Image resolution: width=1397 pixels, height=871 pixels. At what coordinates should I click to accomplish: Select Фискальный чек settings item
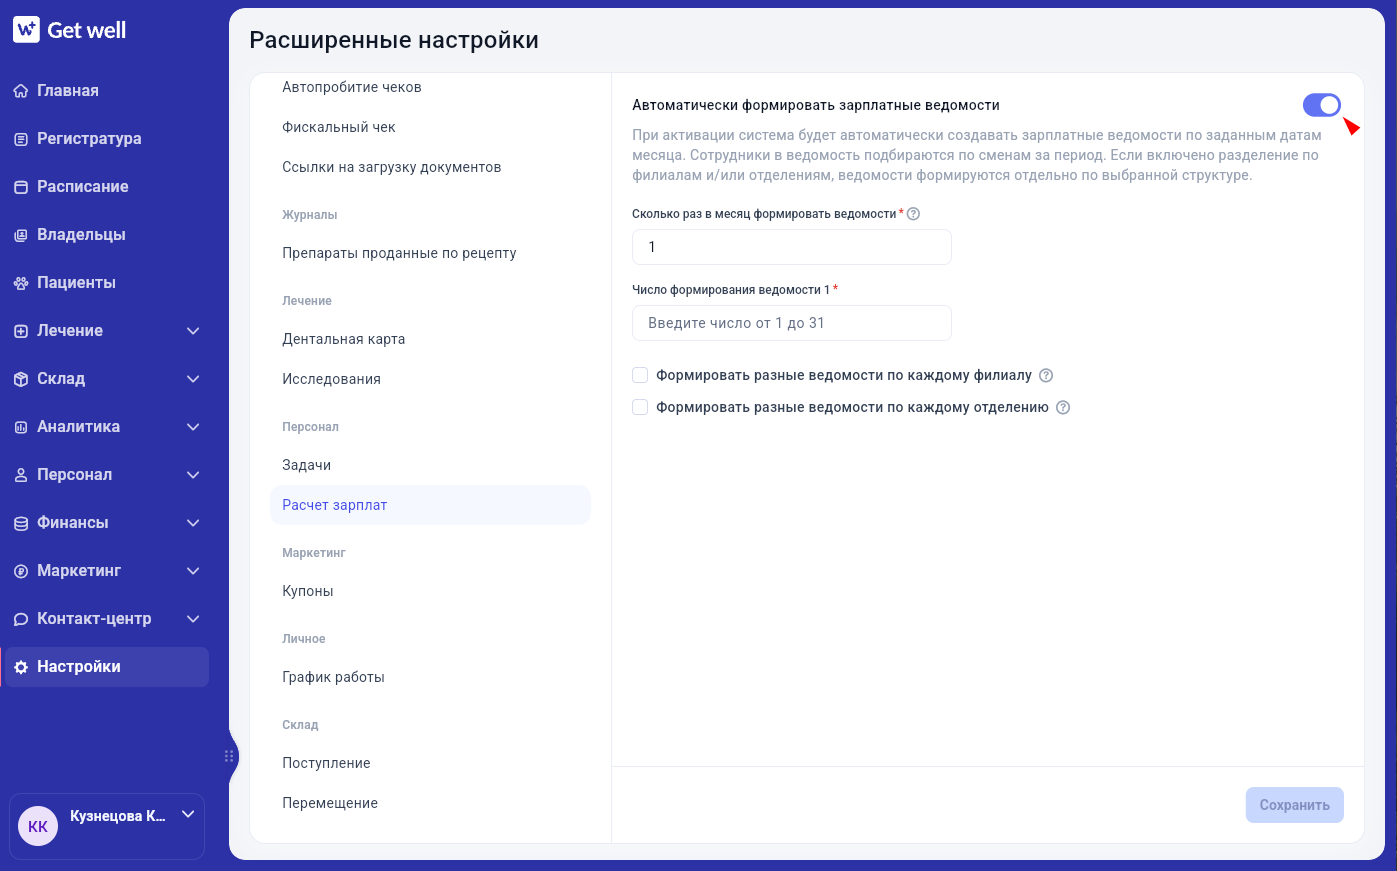[x=430, y=127]
